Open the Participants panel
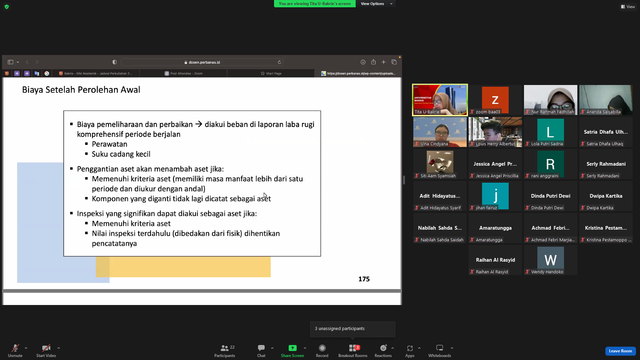 click(224, 350)
